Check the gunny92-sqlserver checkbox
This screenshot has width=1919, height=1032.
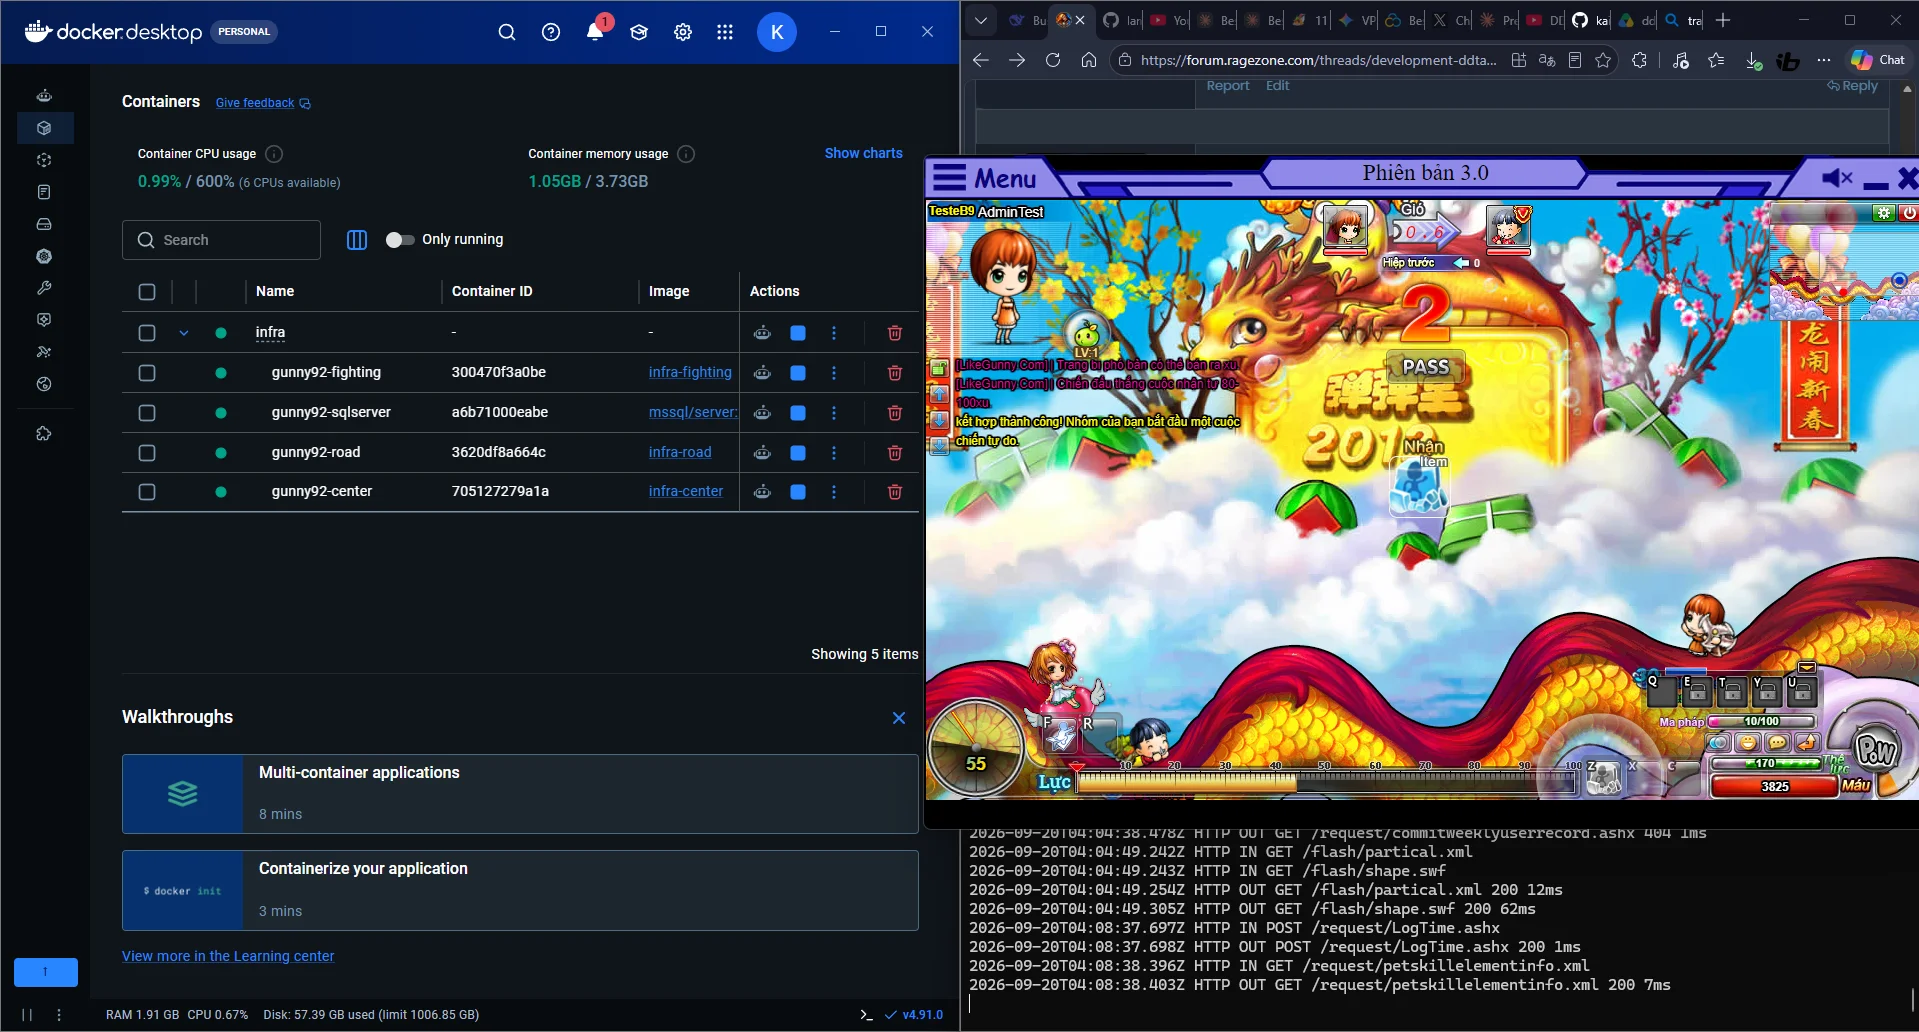pos(147,413)
